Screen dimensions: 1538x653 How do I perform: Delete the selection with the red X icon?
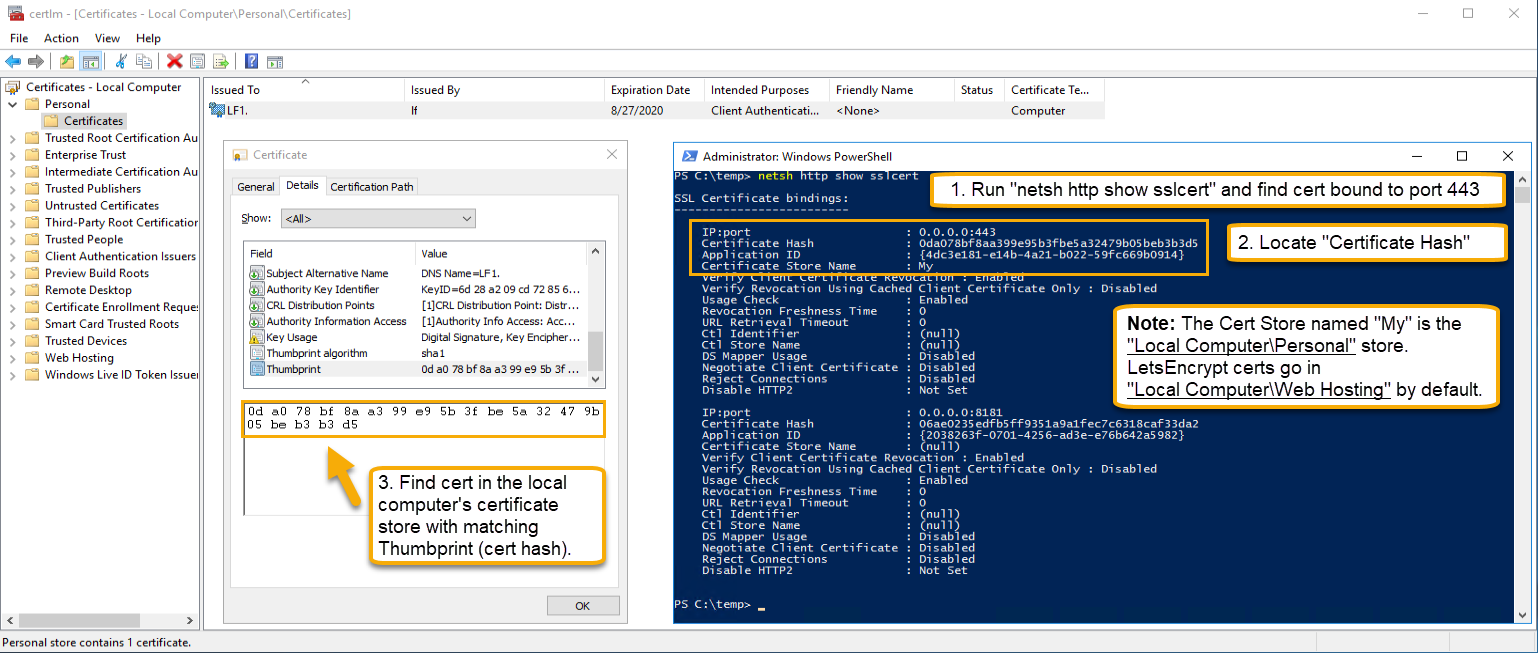tap(175, 61)
